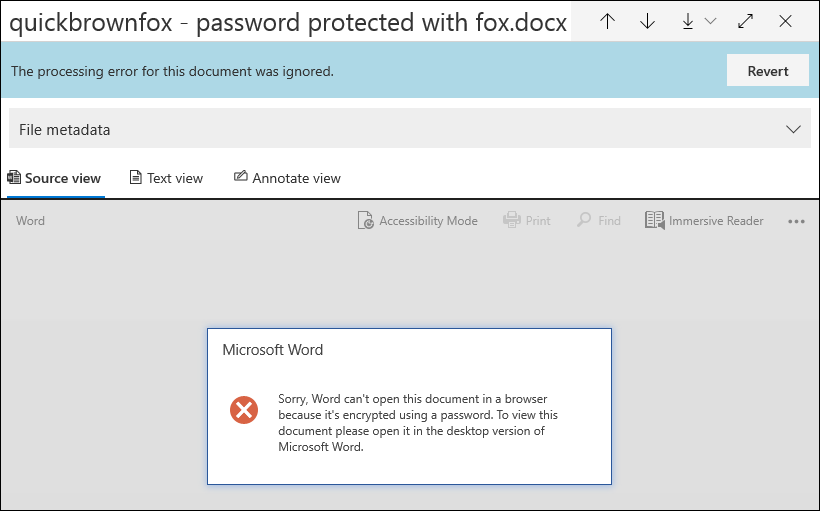Click the document filename title
Screen dimensions: 820x511
pos(288,22)
